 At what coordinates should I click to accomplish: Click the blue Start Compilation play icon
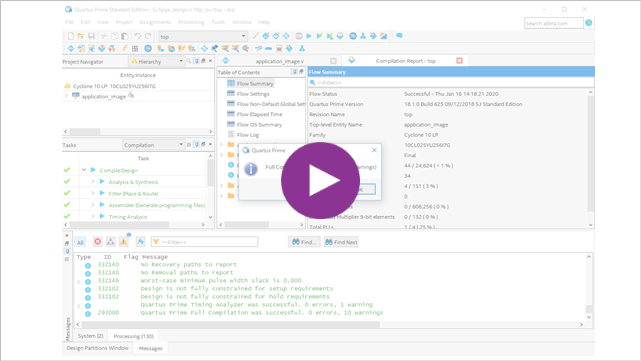coord(309,36)
